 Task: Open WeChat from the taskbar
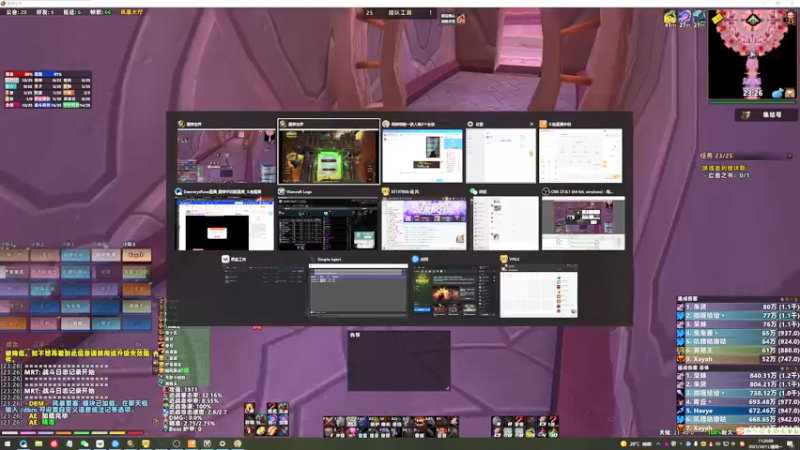click(x=84, y=444)
